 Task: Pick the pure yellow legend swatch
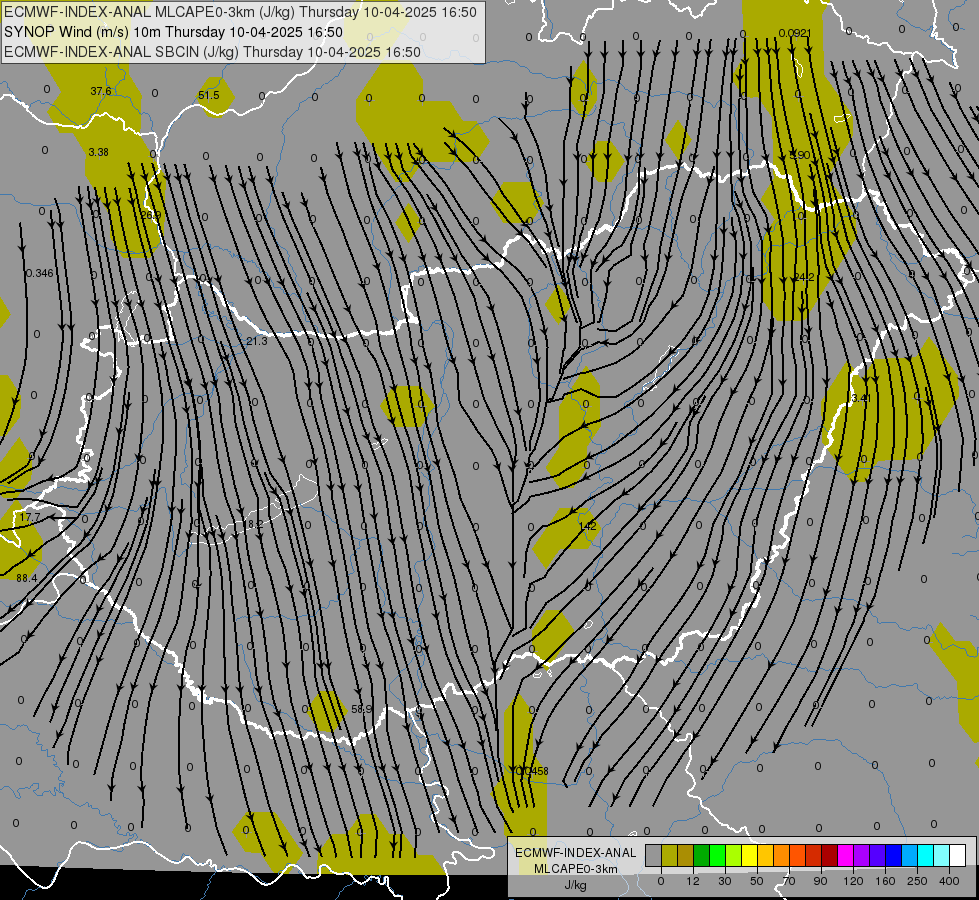point(750,856)
